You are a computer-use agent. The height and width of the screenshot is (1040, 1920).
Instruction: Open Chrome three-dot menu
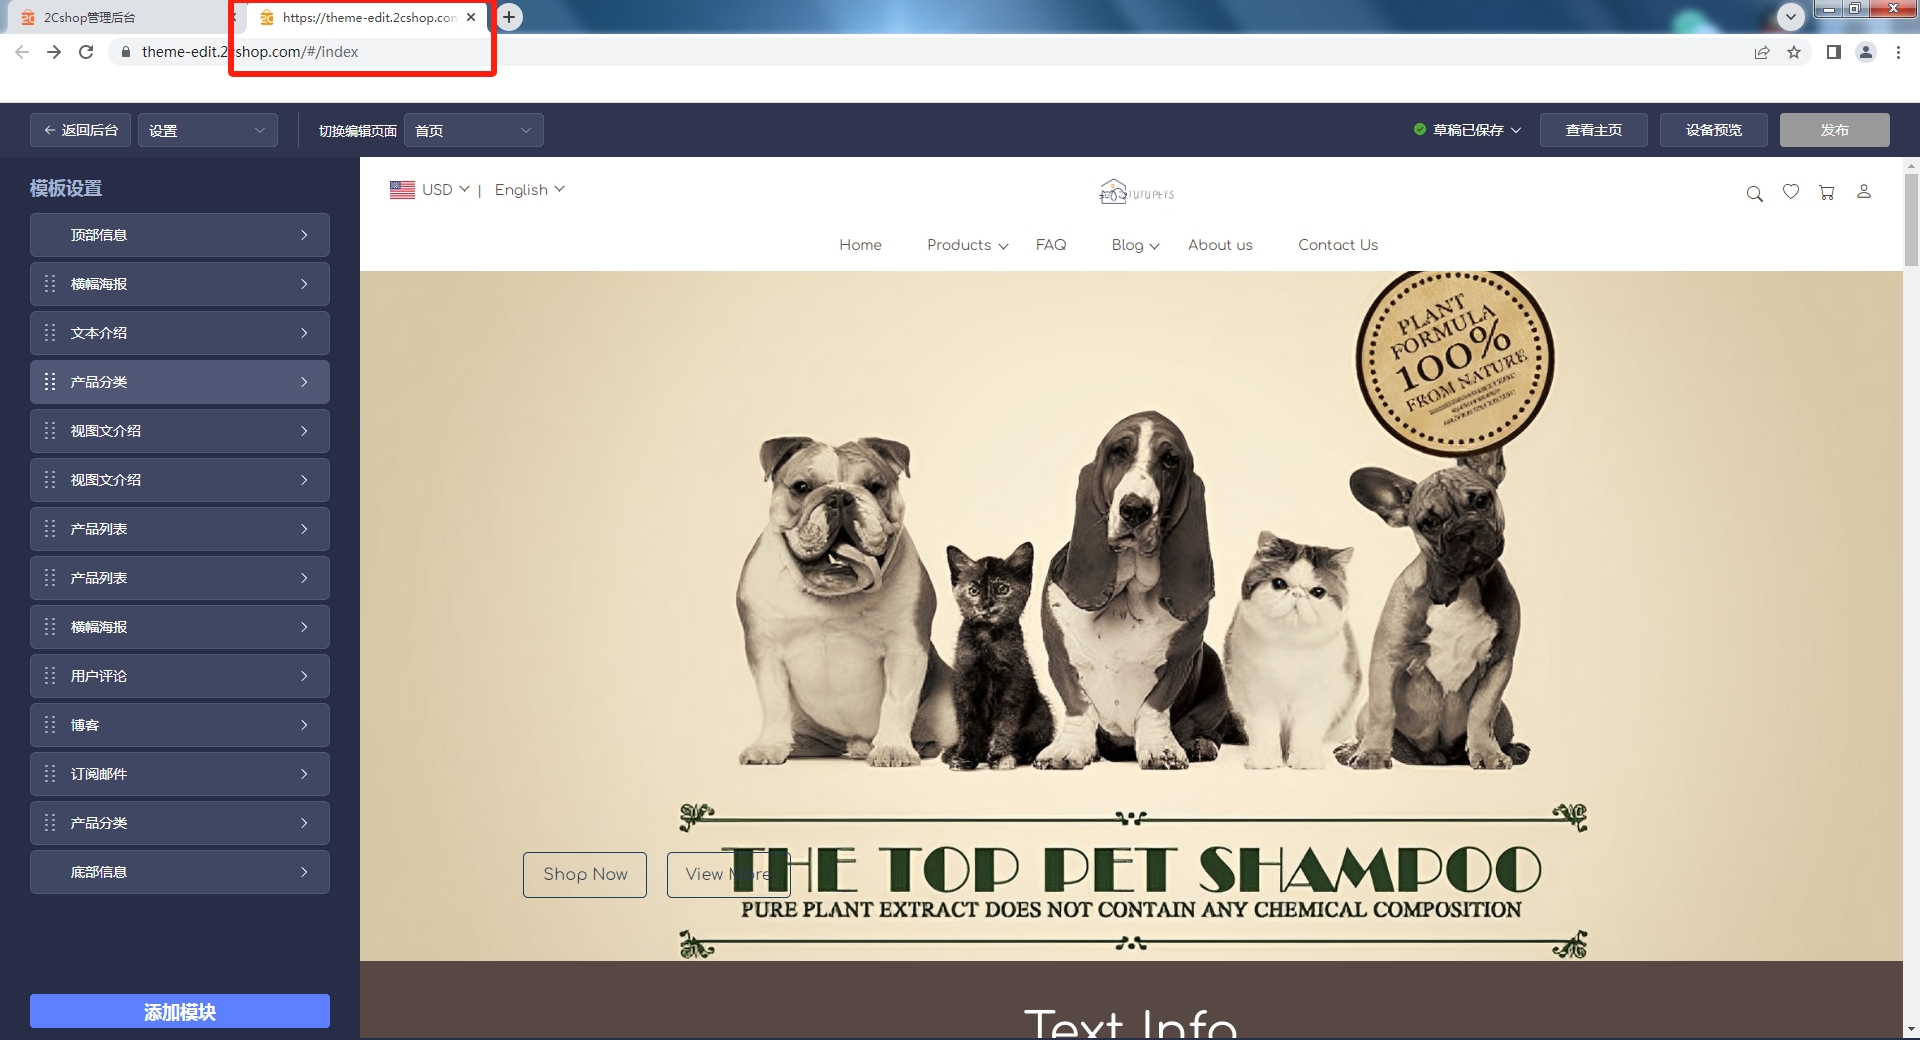(x=1898, y=52)
